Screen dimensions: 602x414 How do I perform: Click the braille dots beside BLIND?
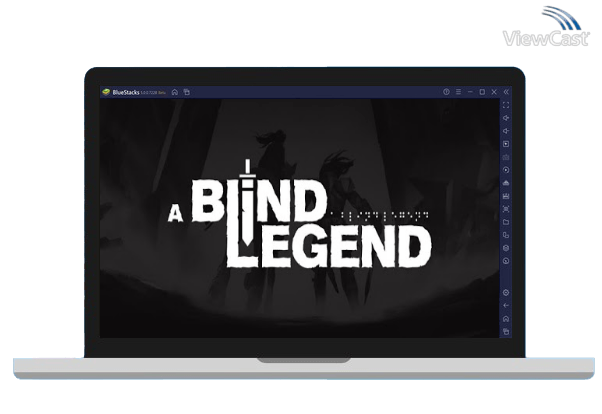click(x=379, y=216)
